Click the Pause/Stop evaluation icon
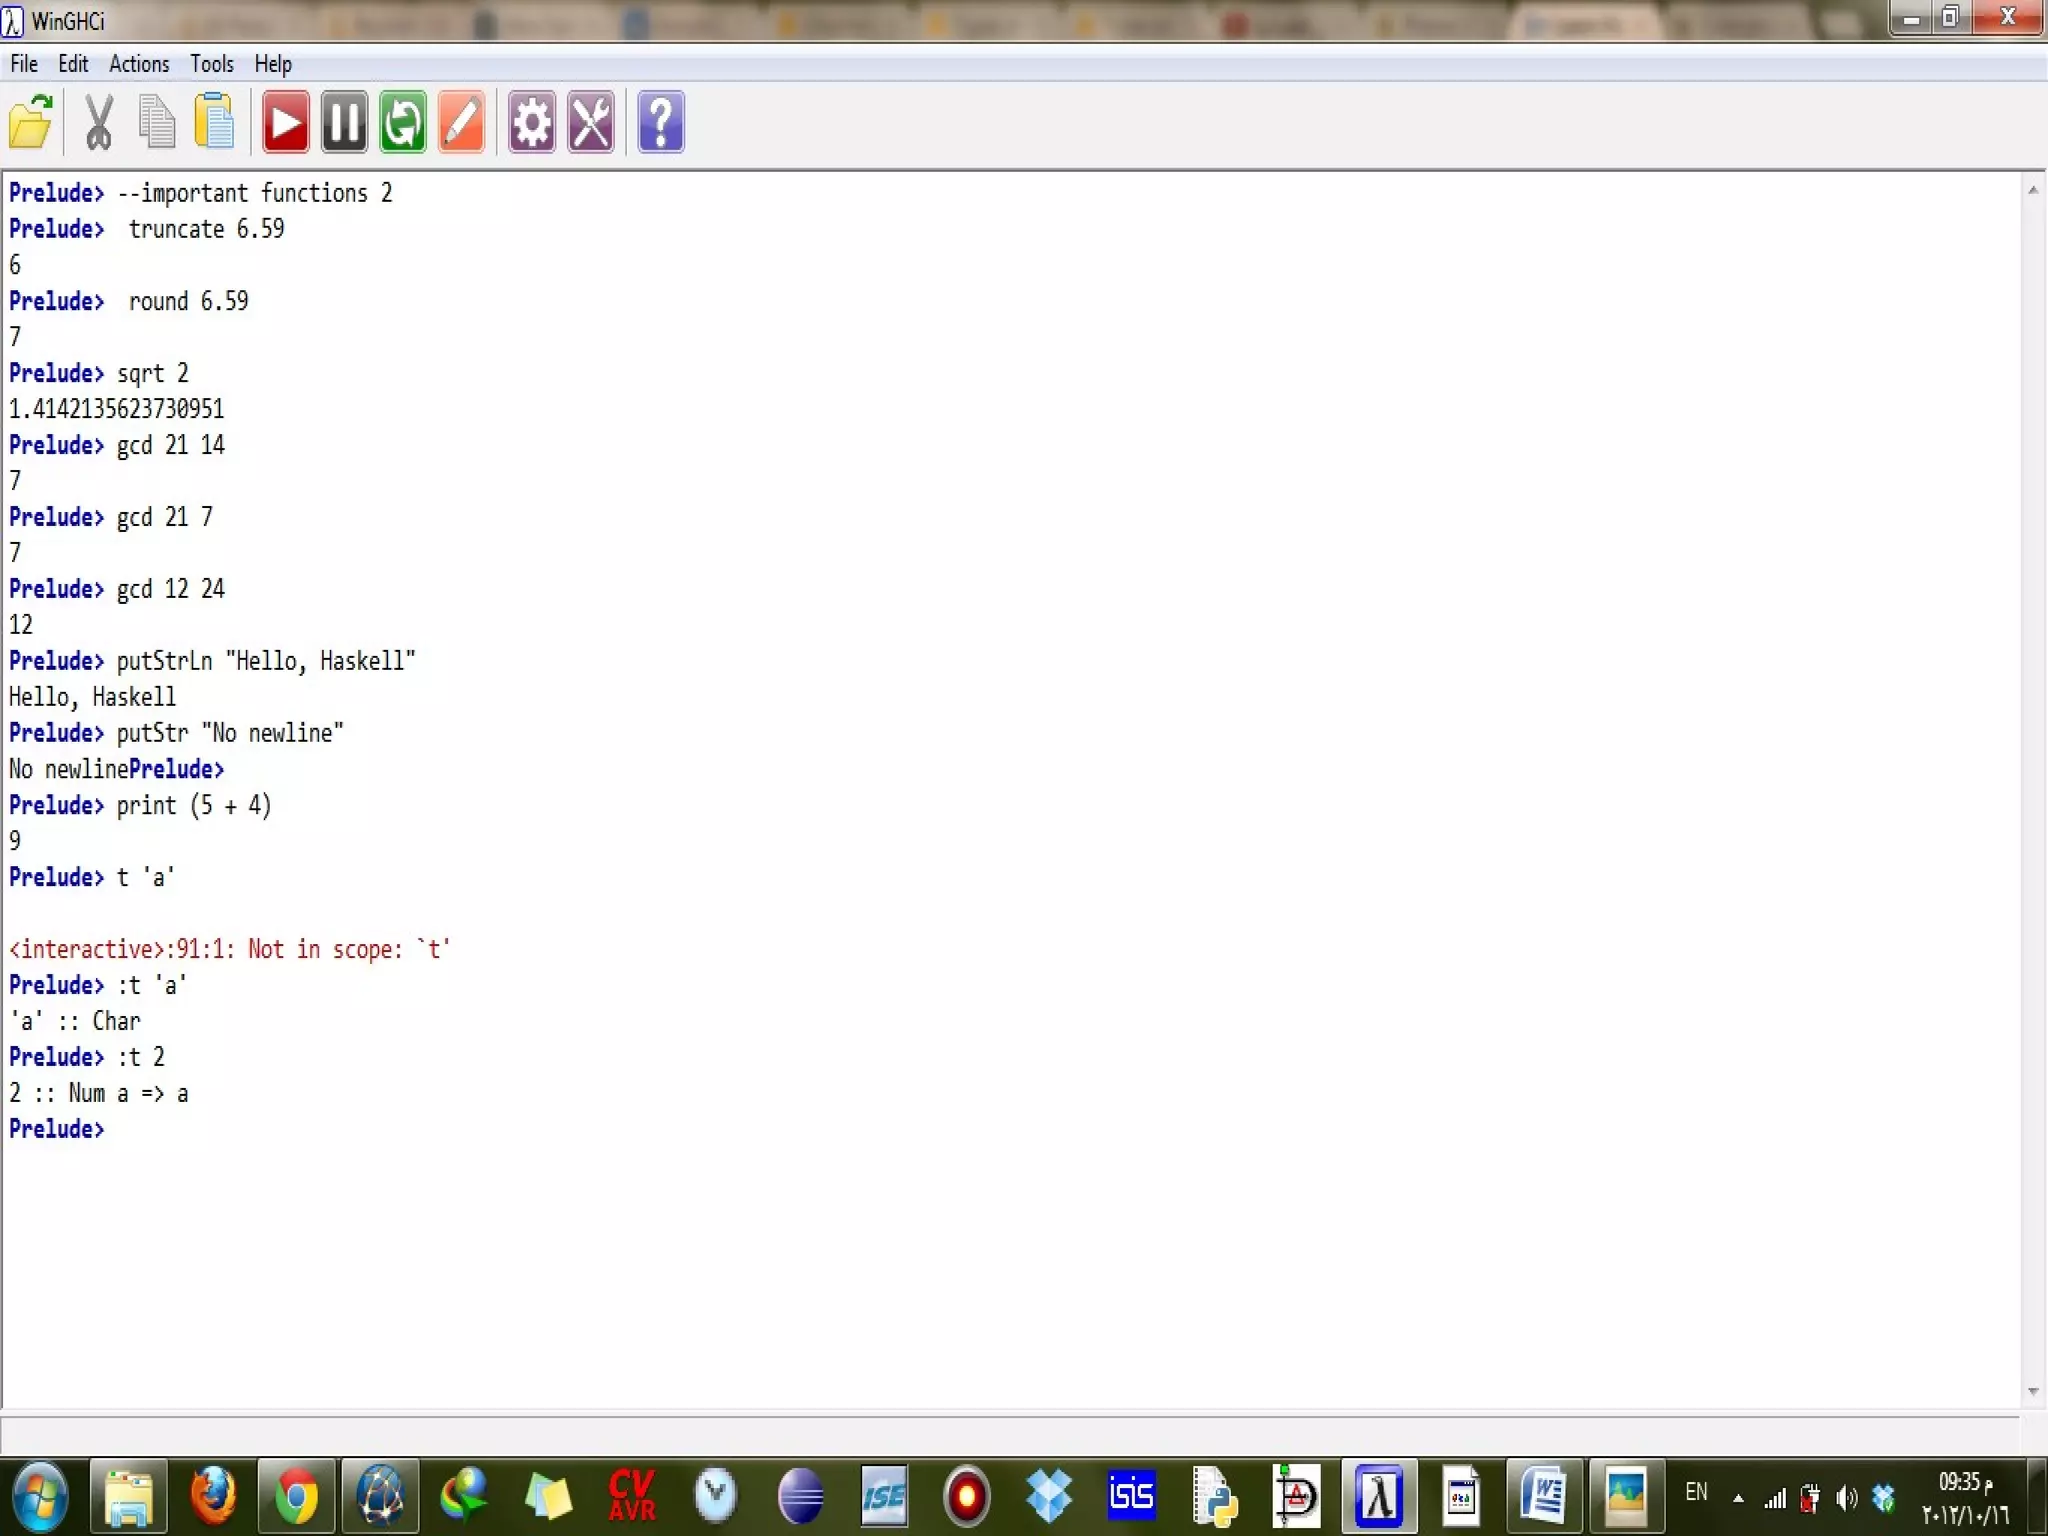2048x1536 pixels. point(344,123)
